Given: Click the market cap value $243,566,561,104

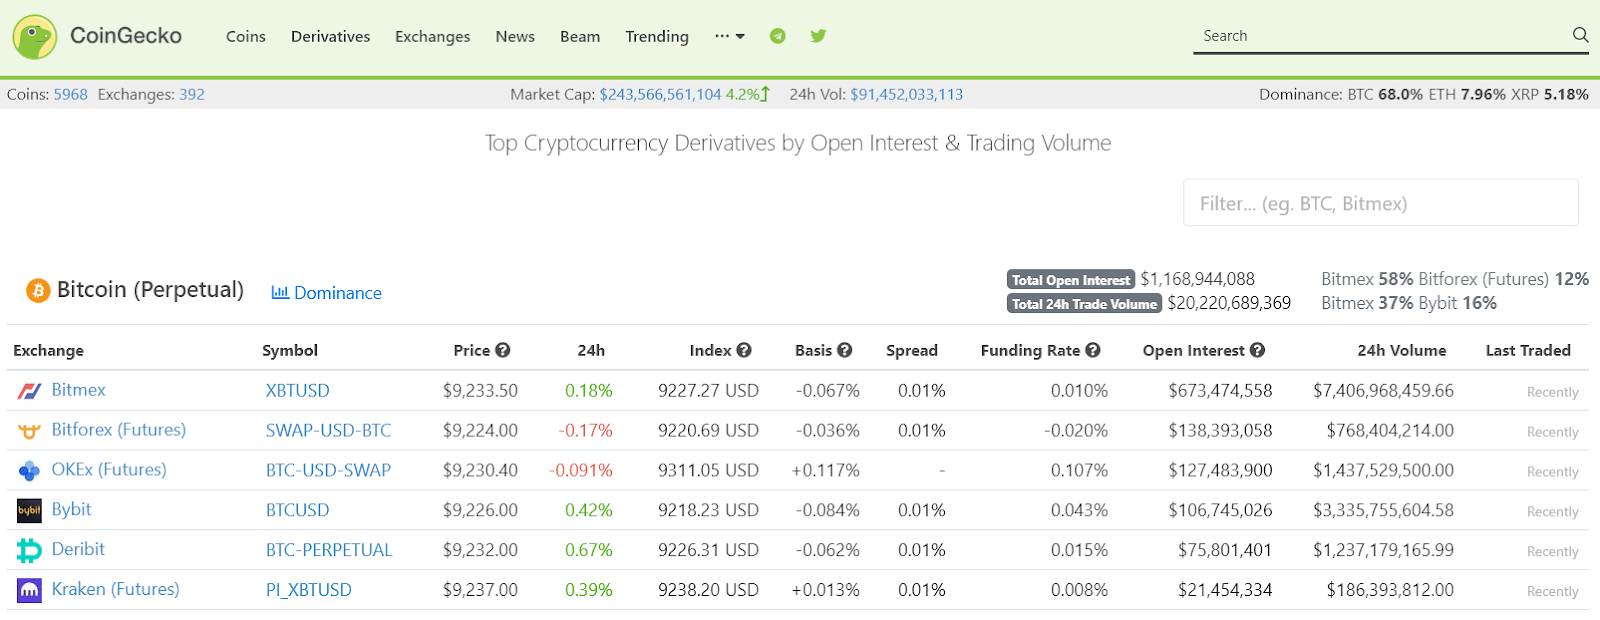Looking at the screenshot, I should coord(660,94).
